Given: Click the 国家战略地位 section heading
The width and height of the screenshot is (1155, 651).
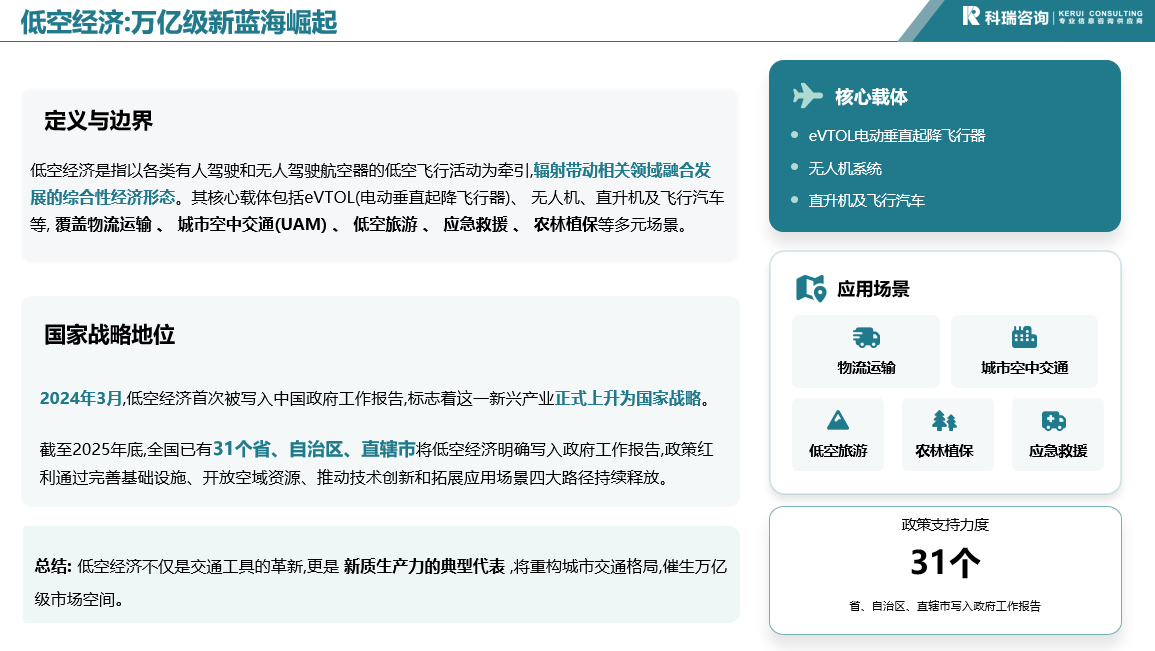Looking at the screenshot, I should pos(109,335).
